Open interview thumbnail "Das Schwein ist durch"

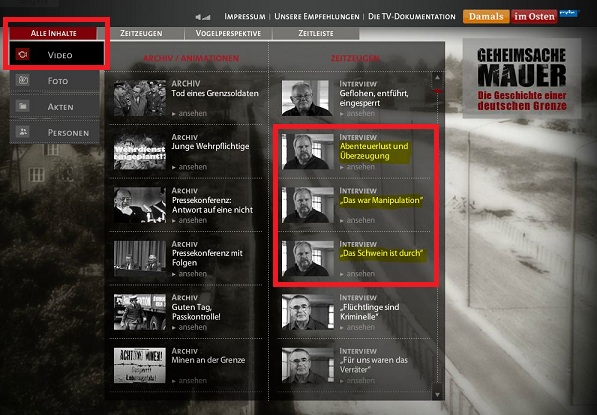(308, 258)
